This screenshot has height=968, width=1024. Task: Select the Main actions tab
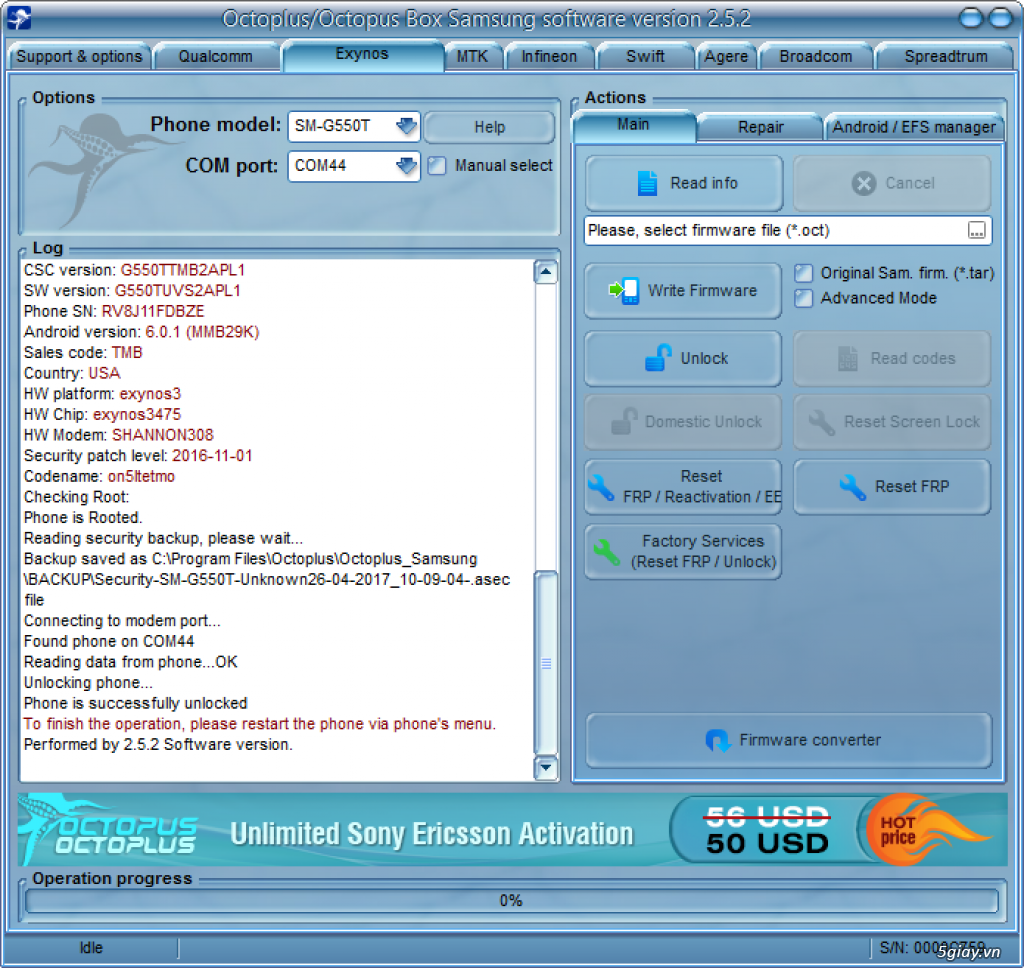633,125
